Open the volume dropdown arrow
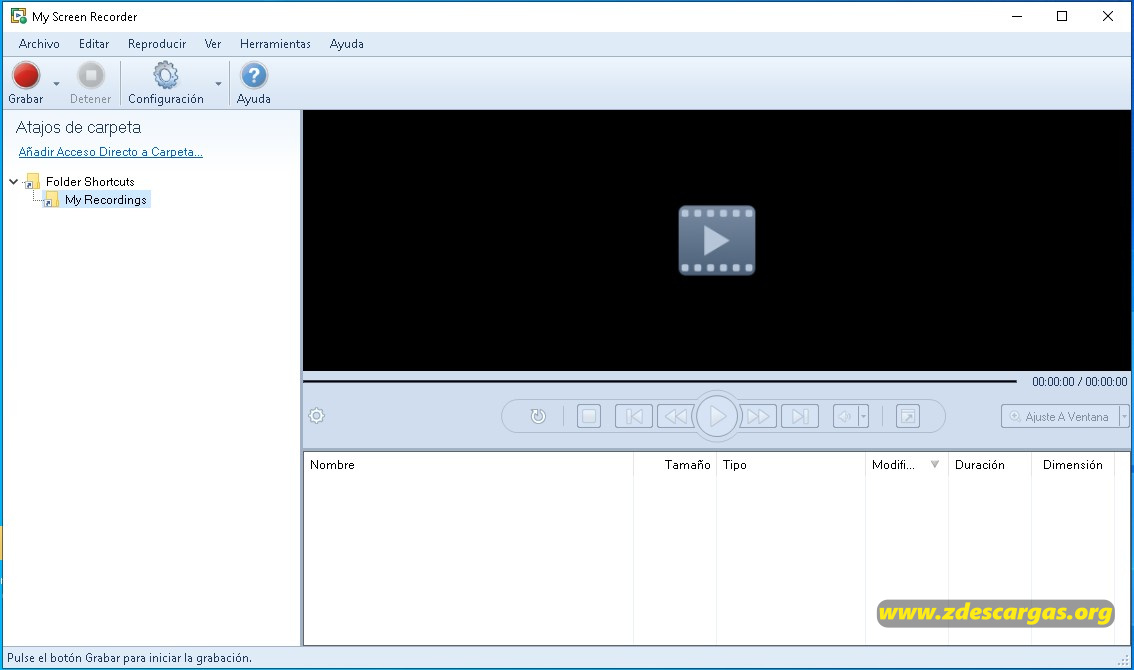This screenshot has width=1134, height=670. click(863, 416)
